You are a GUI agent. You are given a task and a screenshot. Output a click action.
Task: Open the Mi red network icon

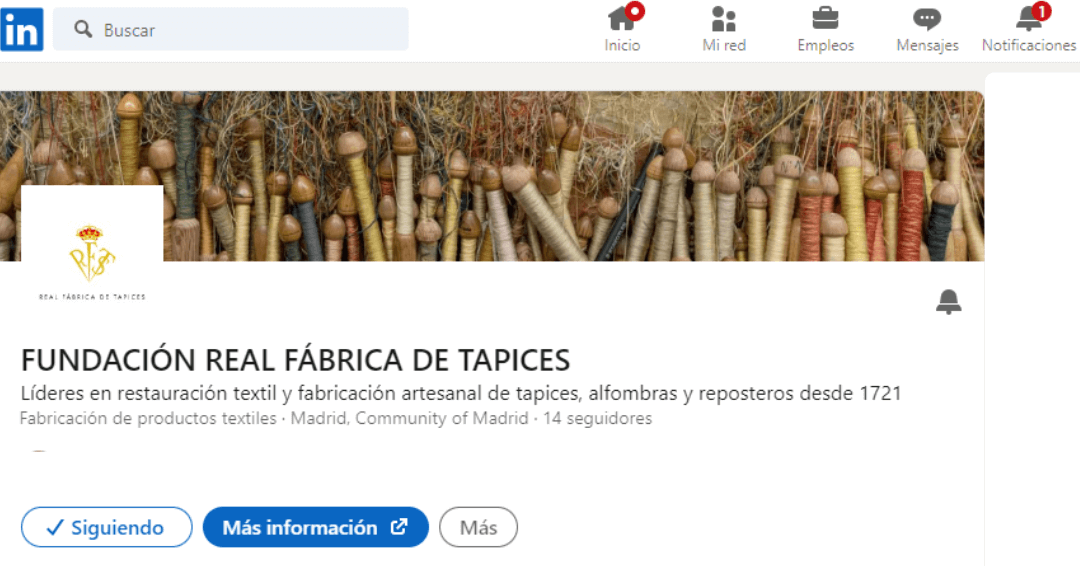[x=724, y=19]
